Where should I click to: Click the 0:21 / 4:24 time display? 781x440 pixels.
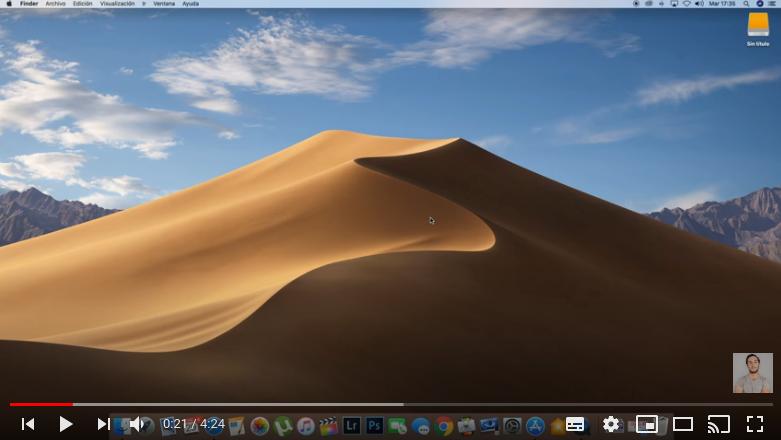click(194, 424)
